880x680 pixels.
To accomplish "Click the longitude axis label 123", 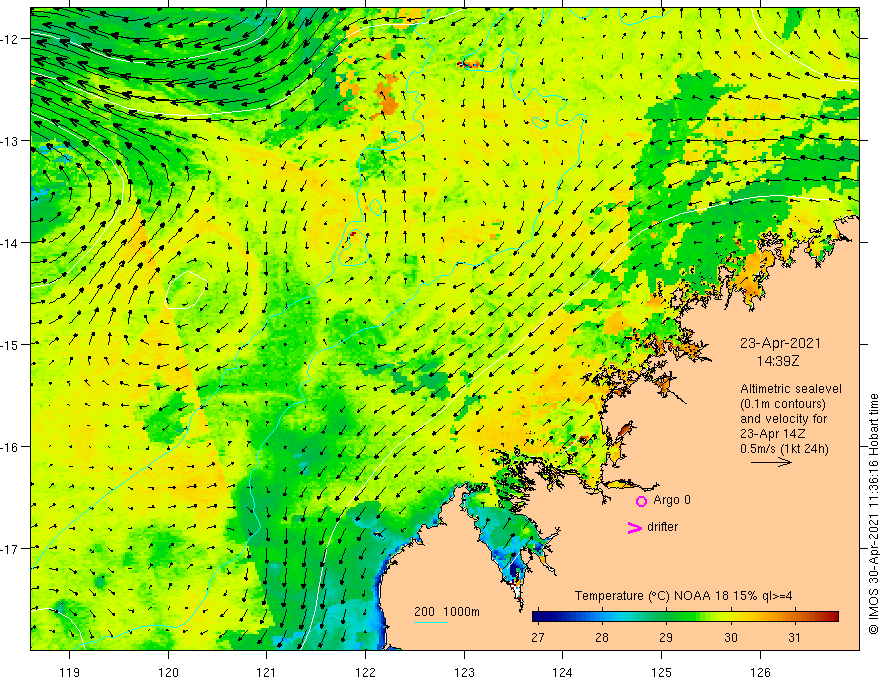I will (x=464, y=672).
